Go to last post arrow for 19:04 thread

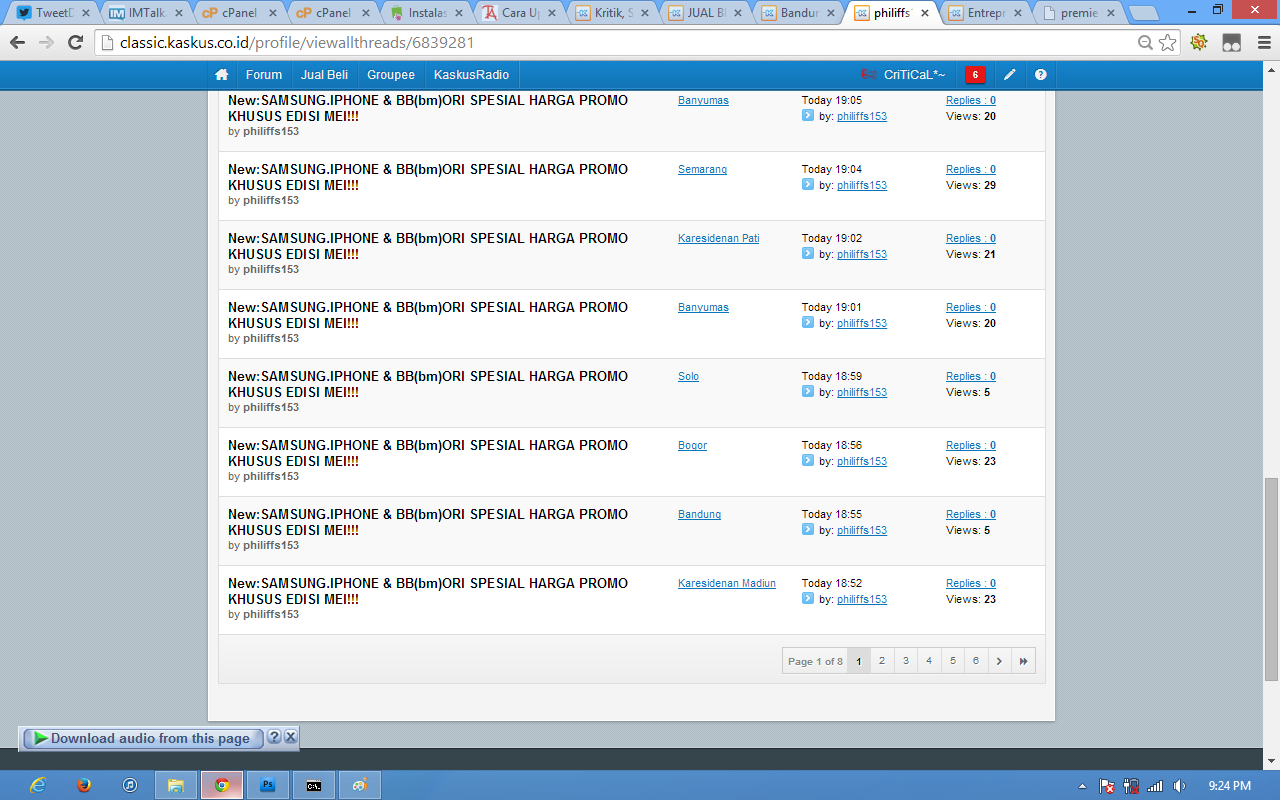(808, 185)
